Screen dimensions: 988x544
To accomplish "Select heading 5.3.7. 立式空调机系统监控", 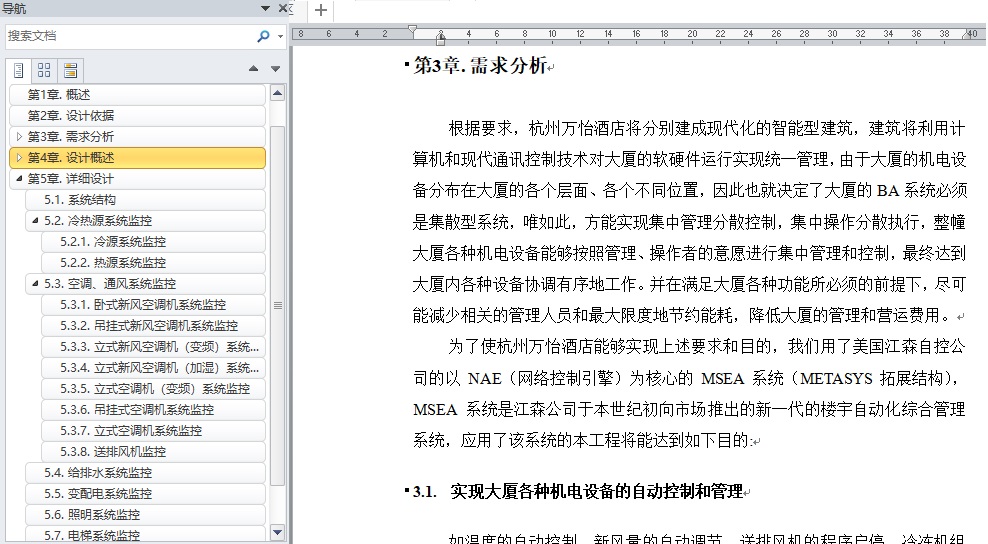I will coord(154,431).
